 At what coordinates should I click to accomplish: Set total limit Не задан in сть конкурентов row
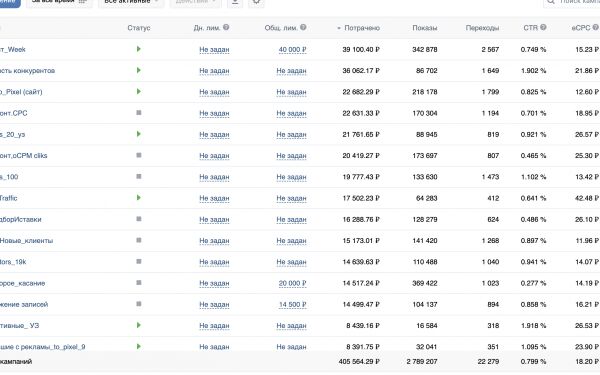click(291, 71)
